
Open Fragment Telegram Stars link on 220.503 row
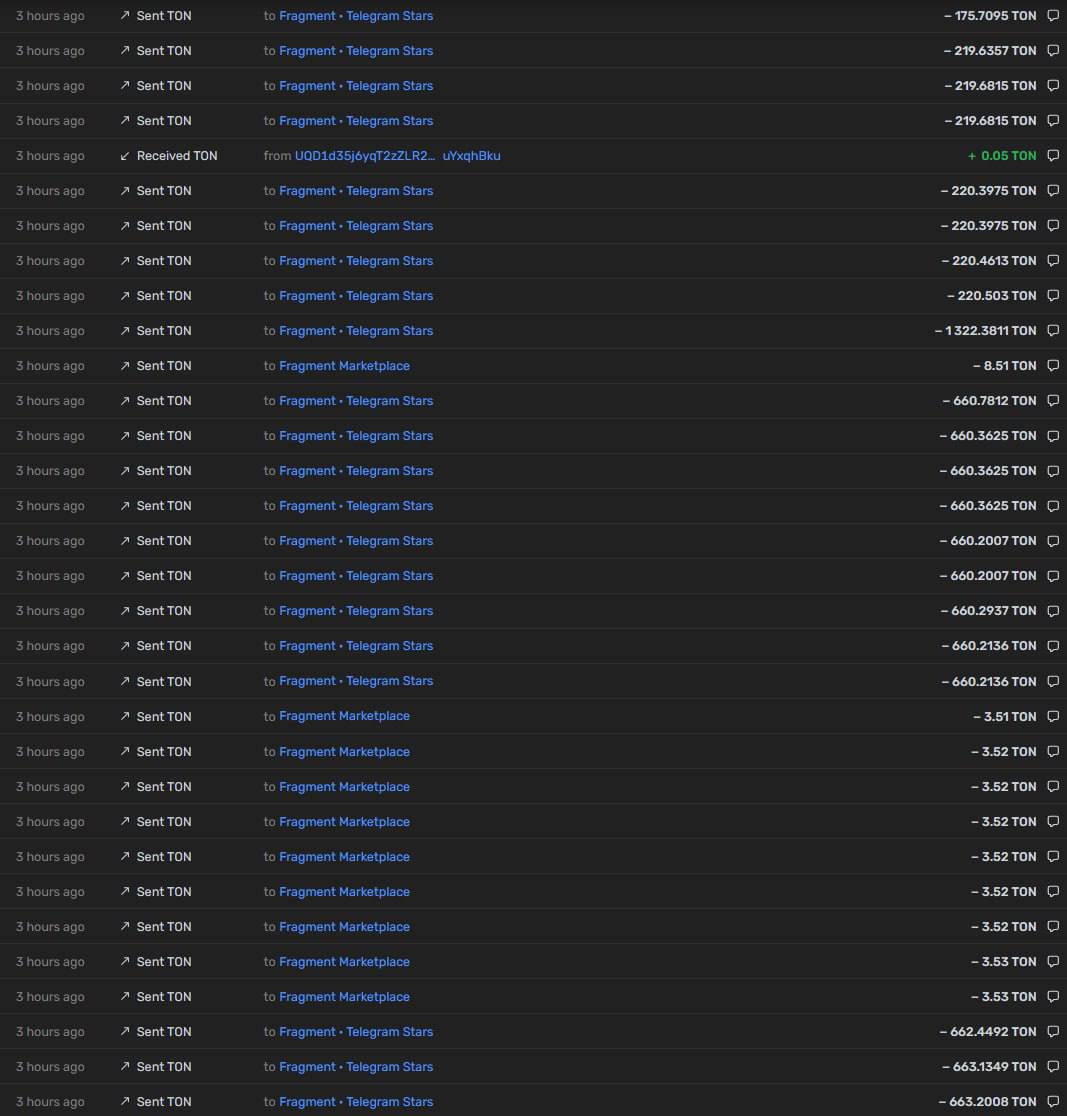[356, 295]
